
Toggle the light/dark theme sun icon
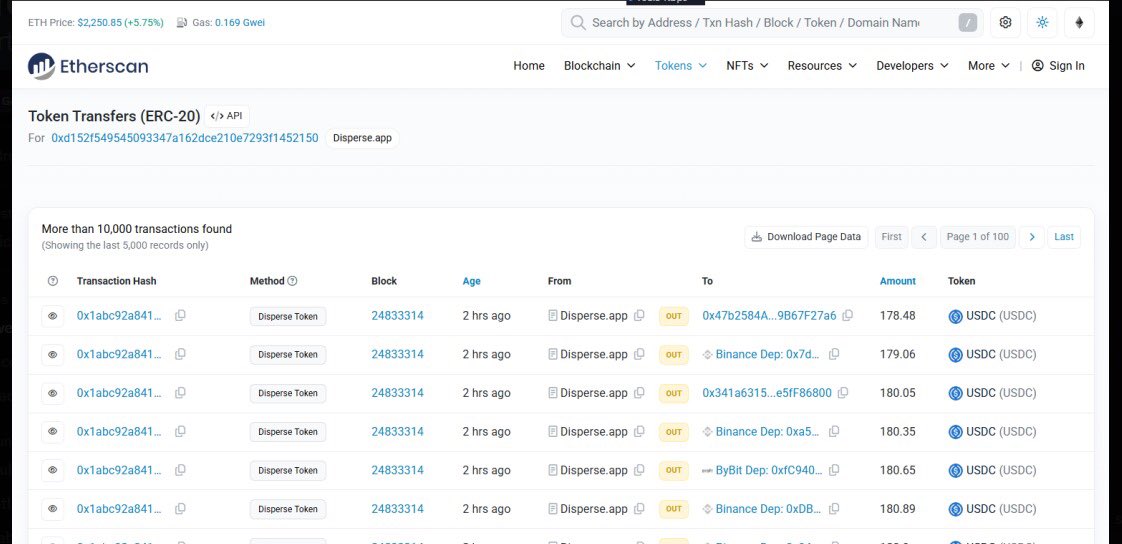coord(1042,22)
